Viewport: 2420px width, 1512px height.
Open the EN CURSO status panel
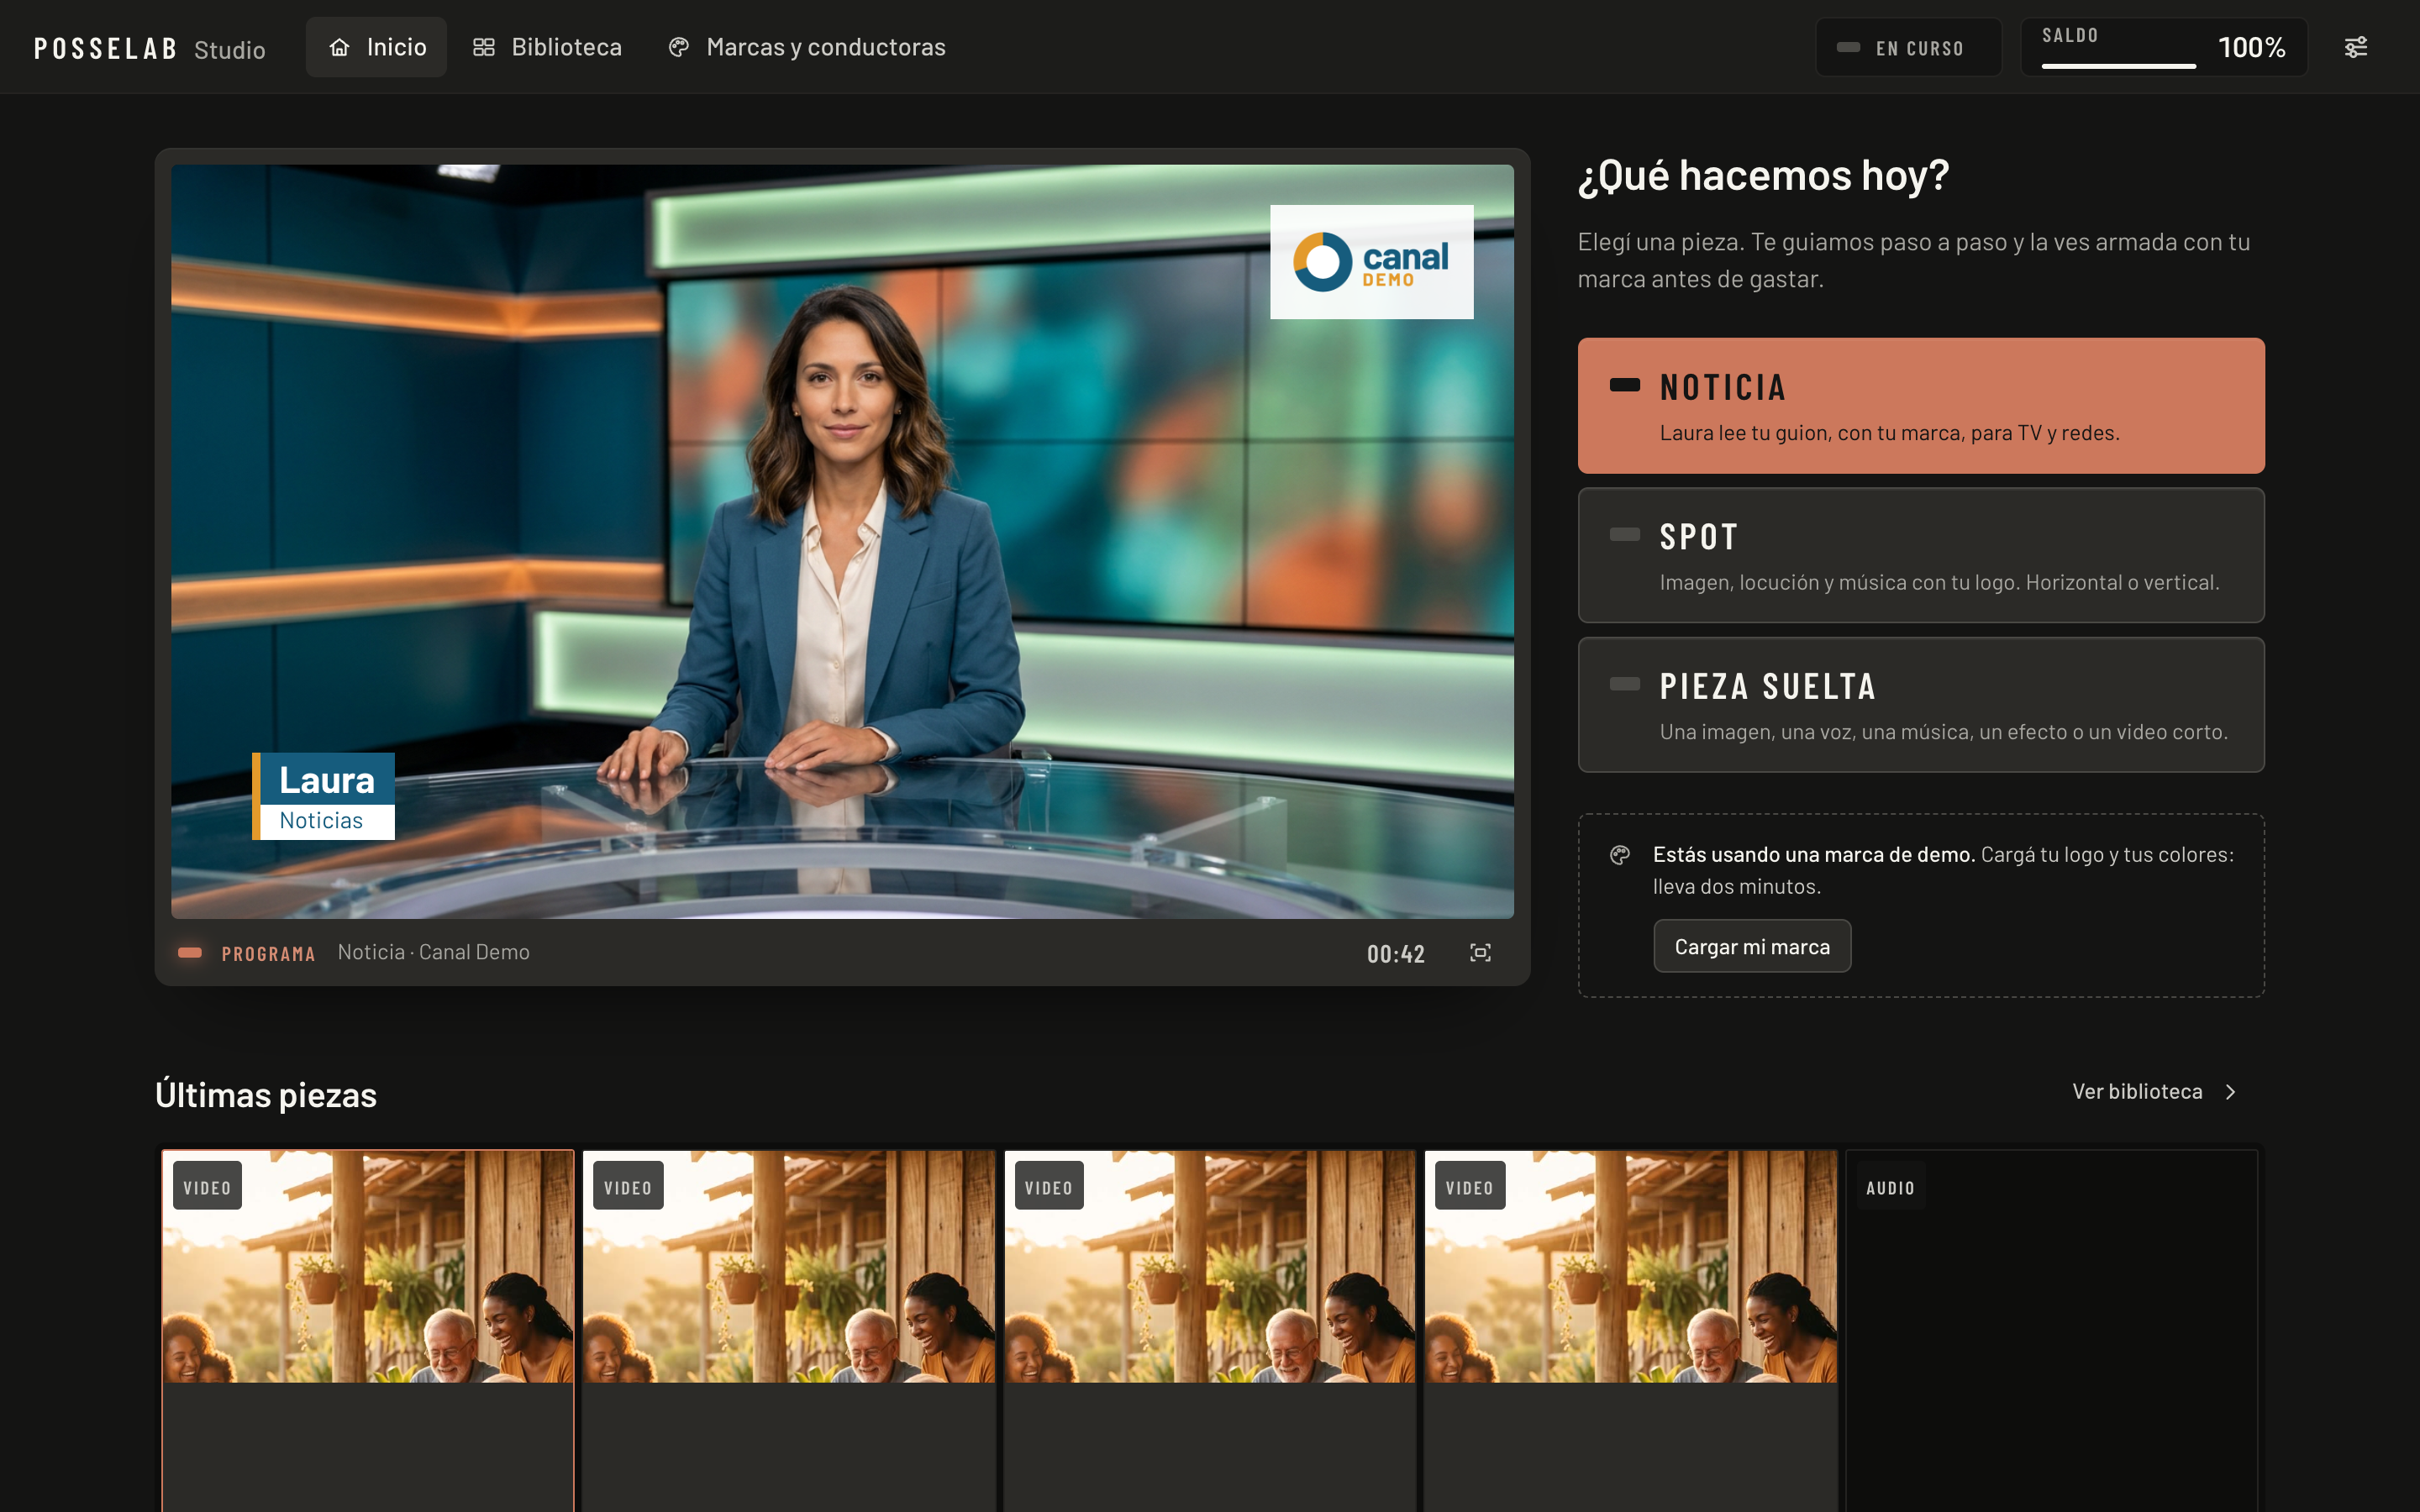[x=1908, y=47]
